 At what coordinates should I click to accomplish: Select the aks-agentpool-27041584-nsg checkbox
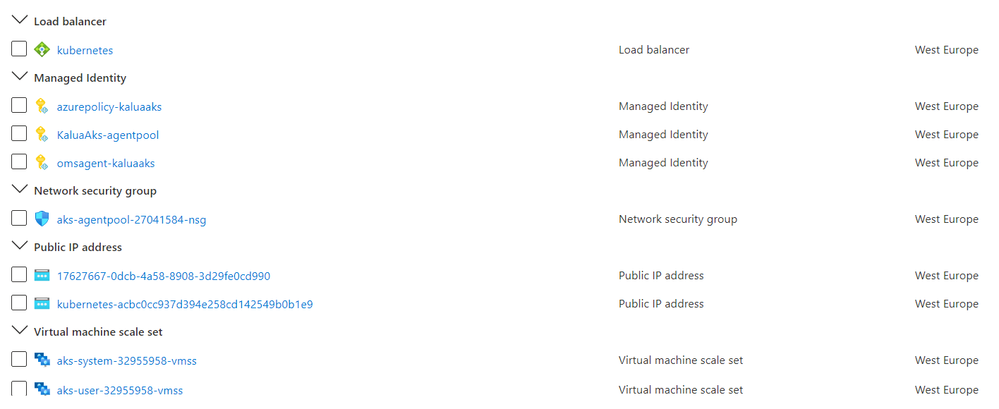19,219
